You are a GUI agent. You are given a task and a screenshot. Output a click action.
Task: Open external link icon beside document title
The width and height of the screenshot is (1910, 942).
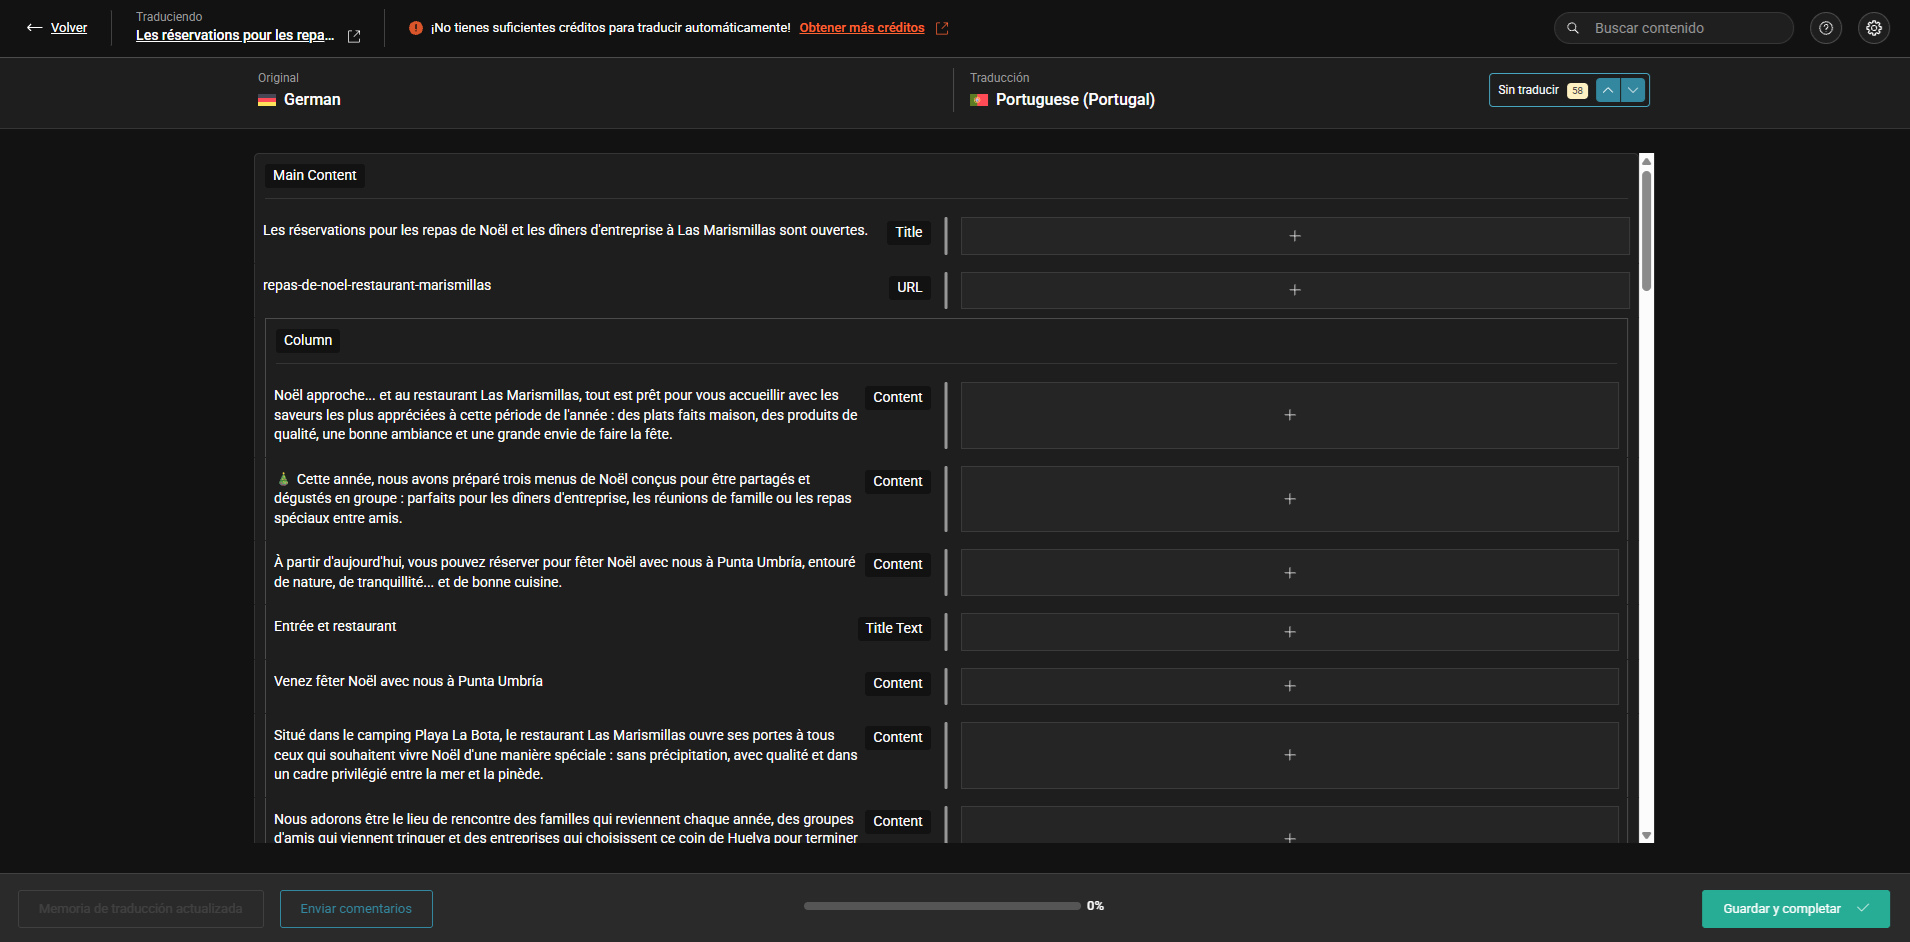354,36
